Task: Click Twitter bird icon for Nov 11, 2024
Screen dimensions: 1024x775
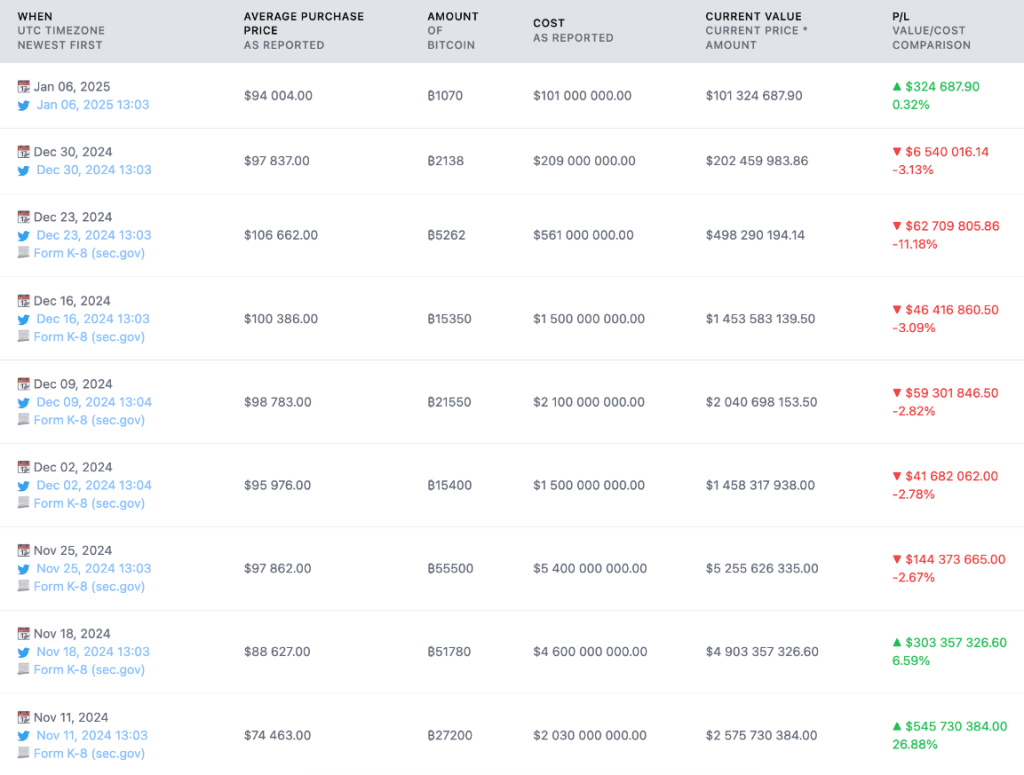Action: coord(24,736)
